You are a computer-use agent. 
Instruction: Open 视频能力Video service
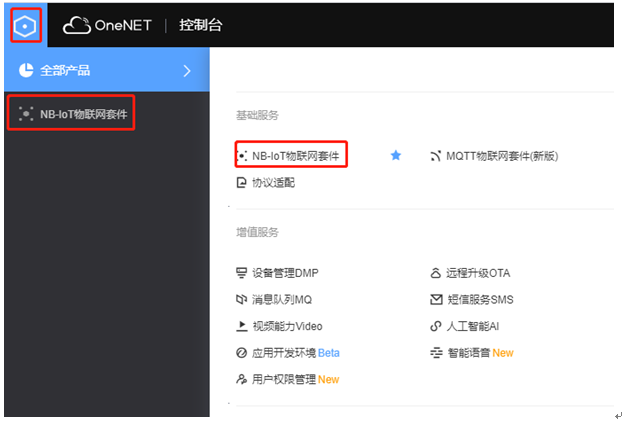[x=287, y=326]
